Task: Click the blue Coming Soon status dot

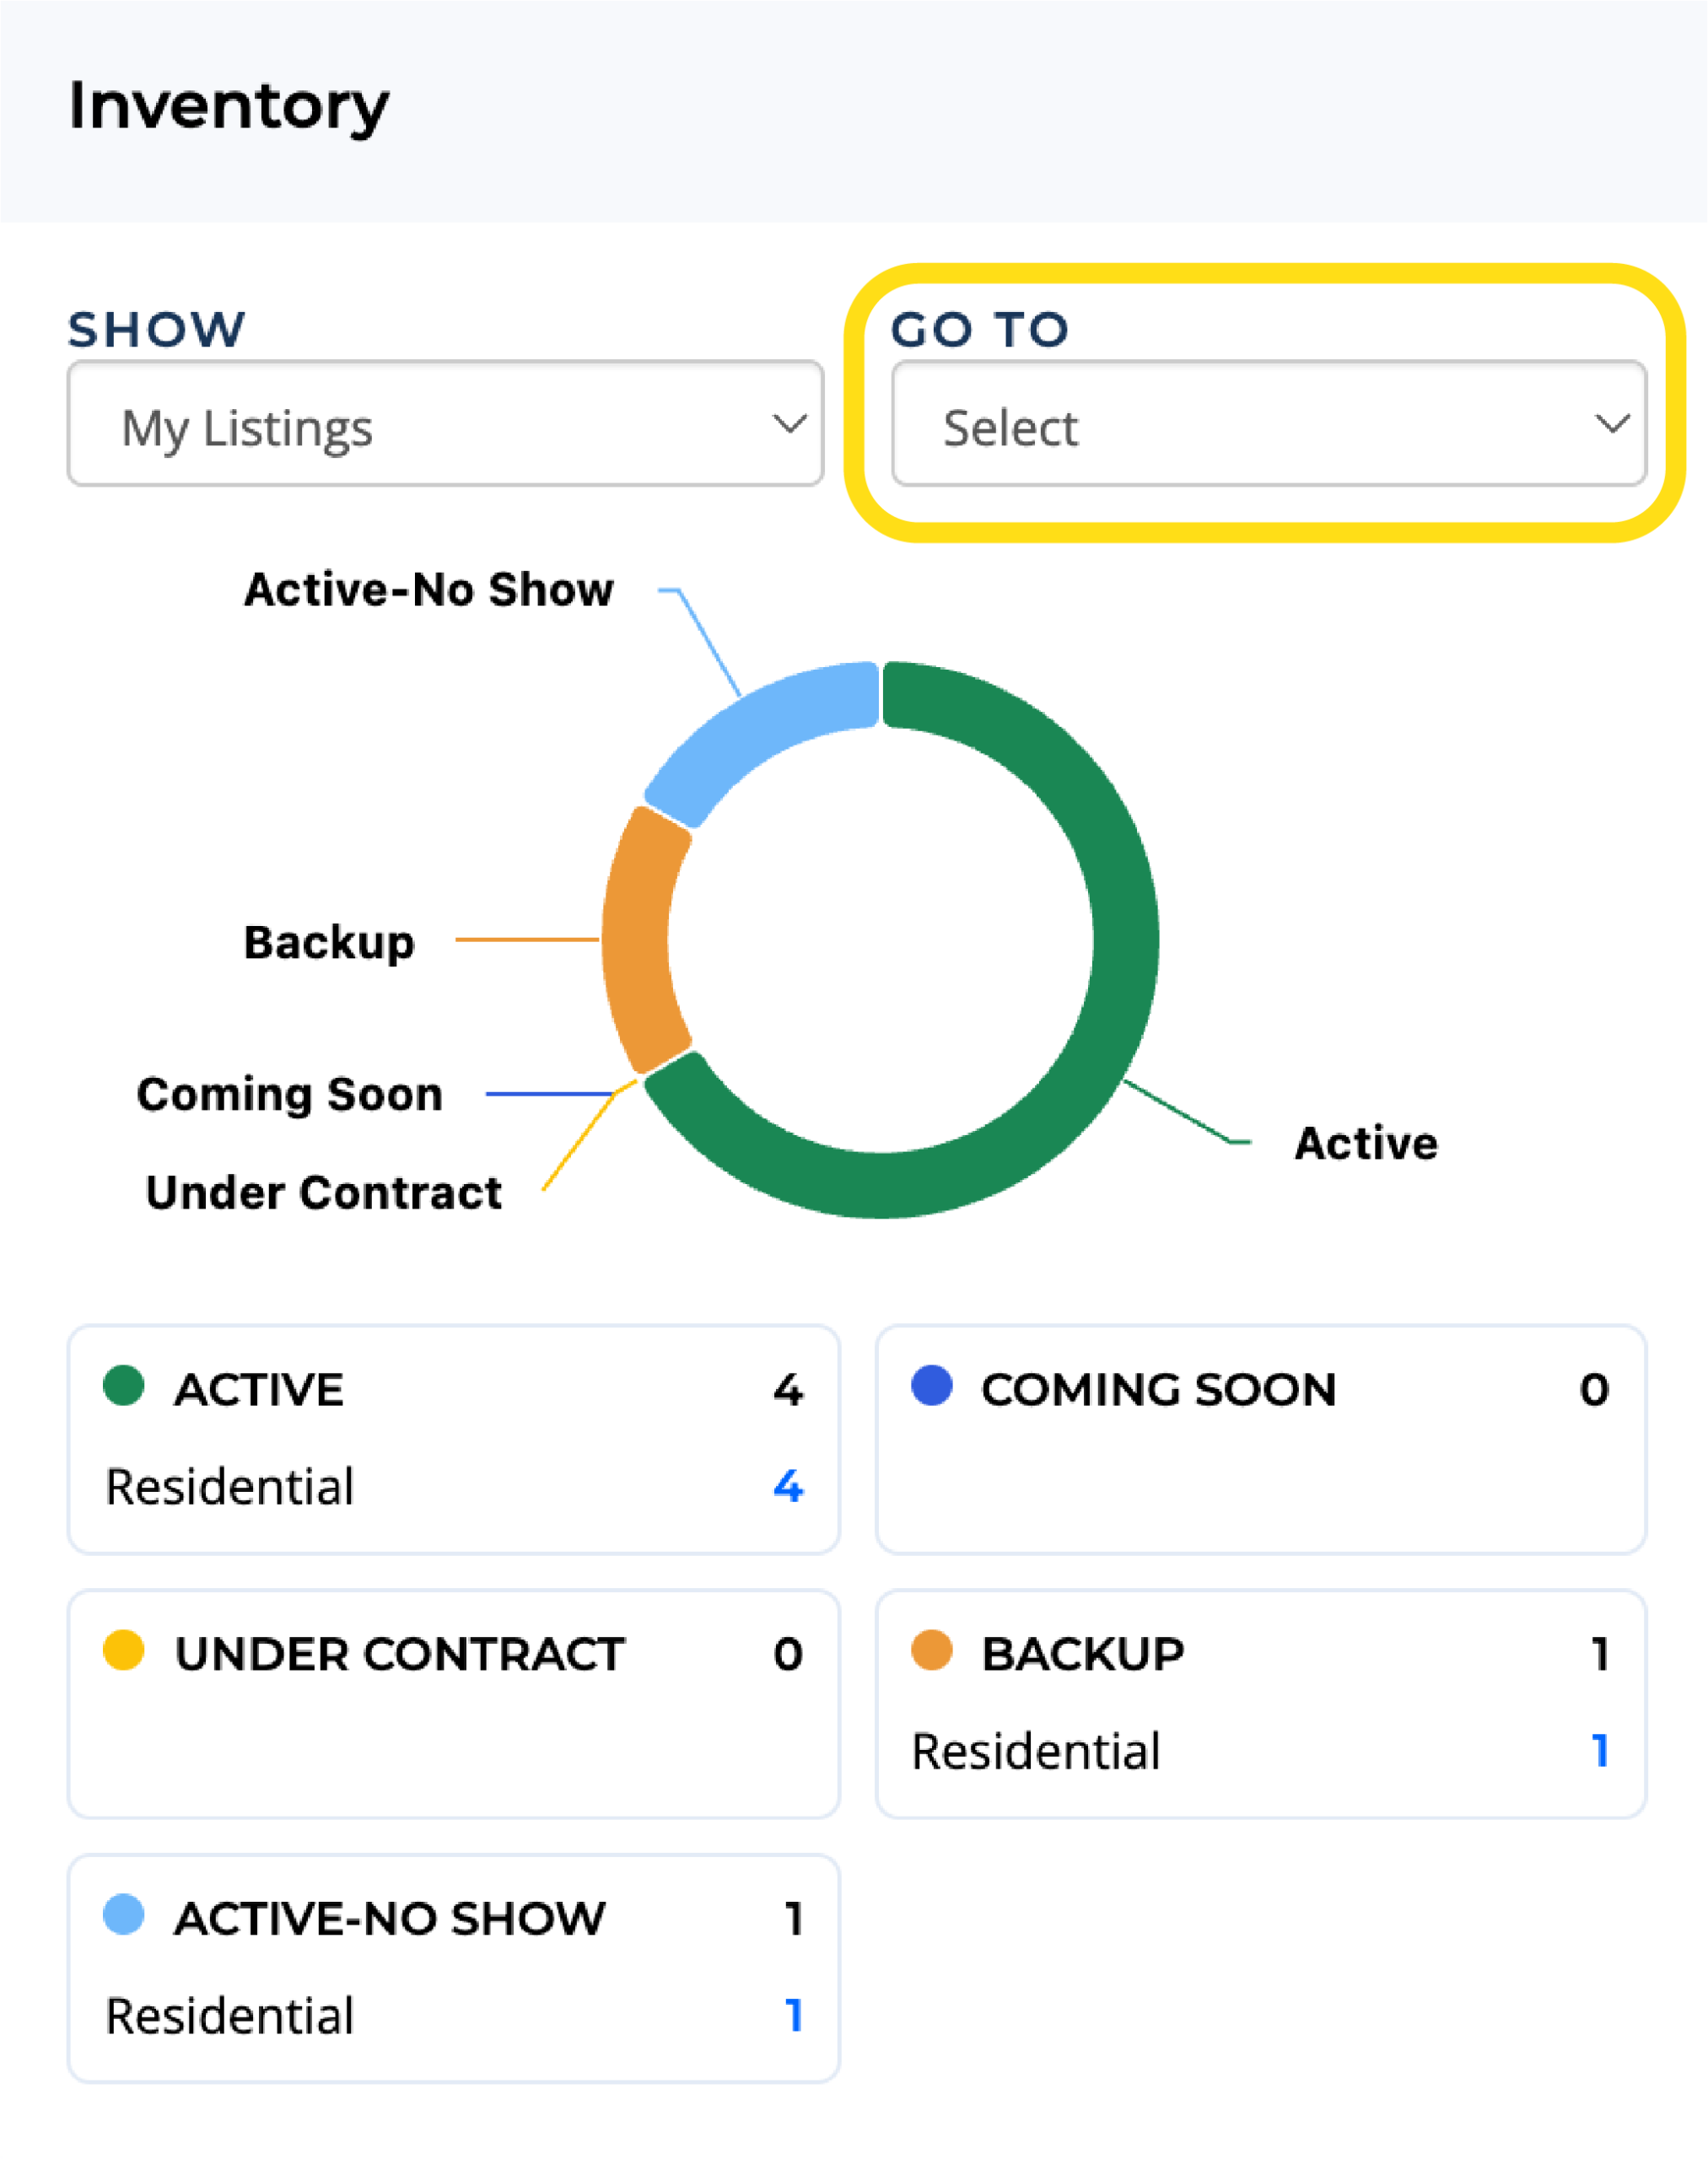Action: tap(931, 1385)
